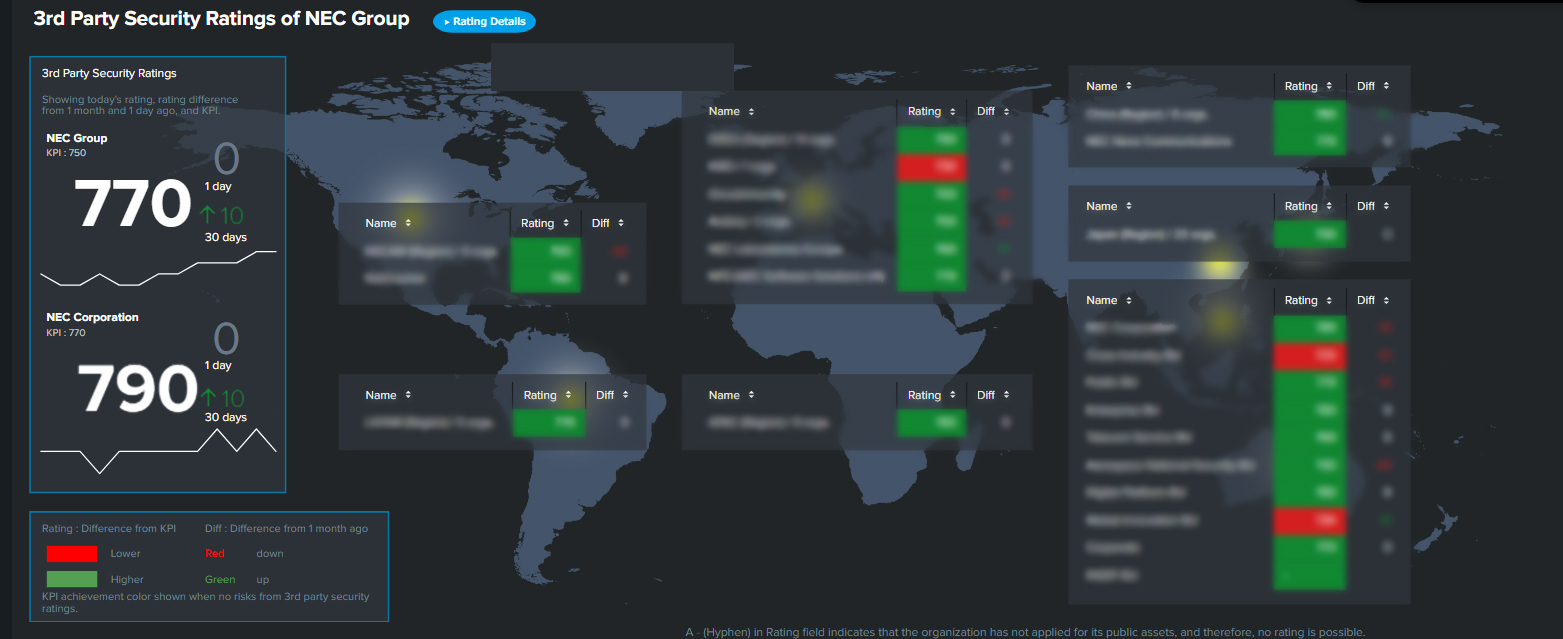1563x639 pixels.
Task: Sort by Rating in the LATAM region table
Action: 547,395
